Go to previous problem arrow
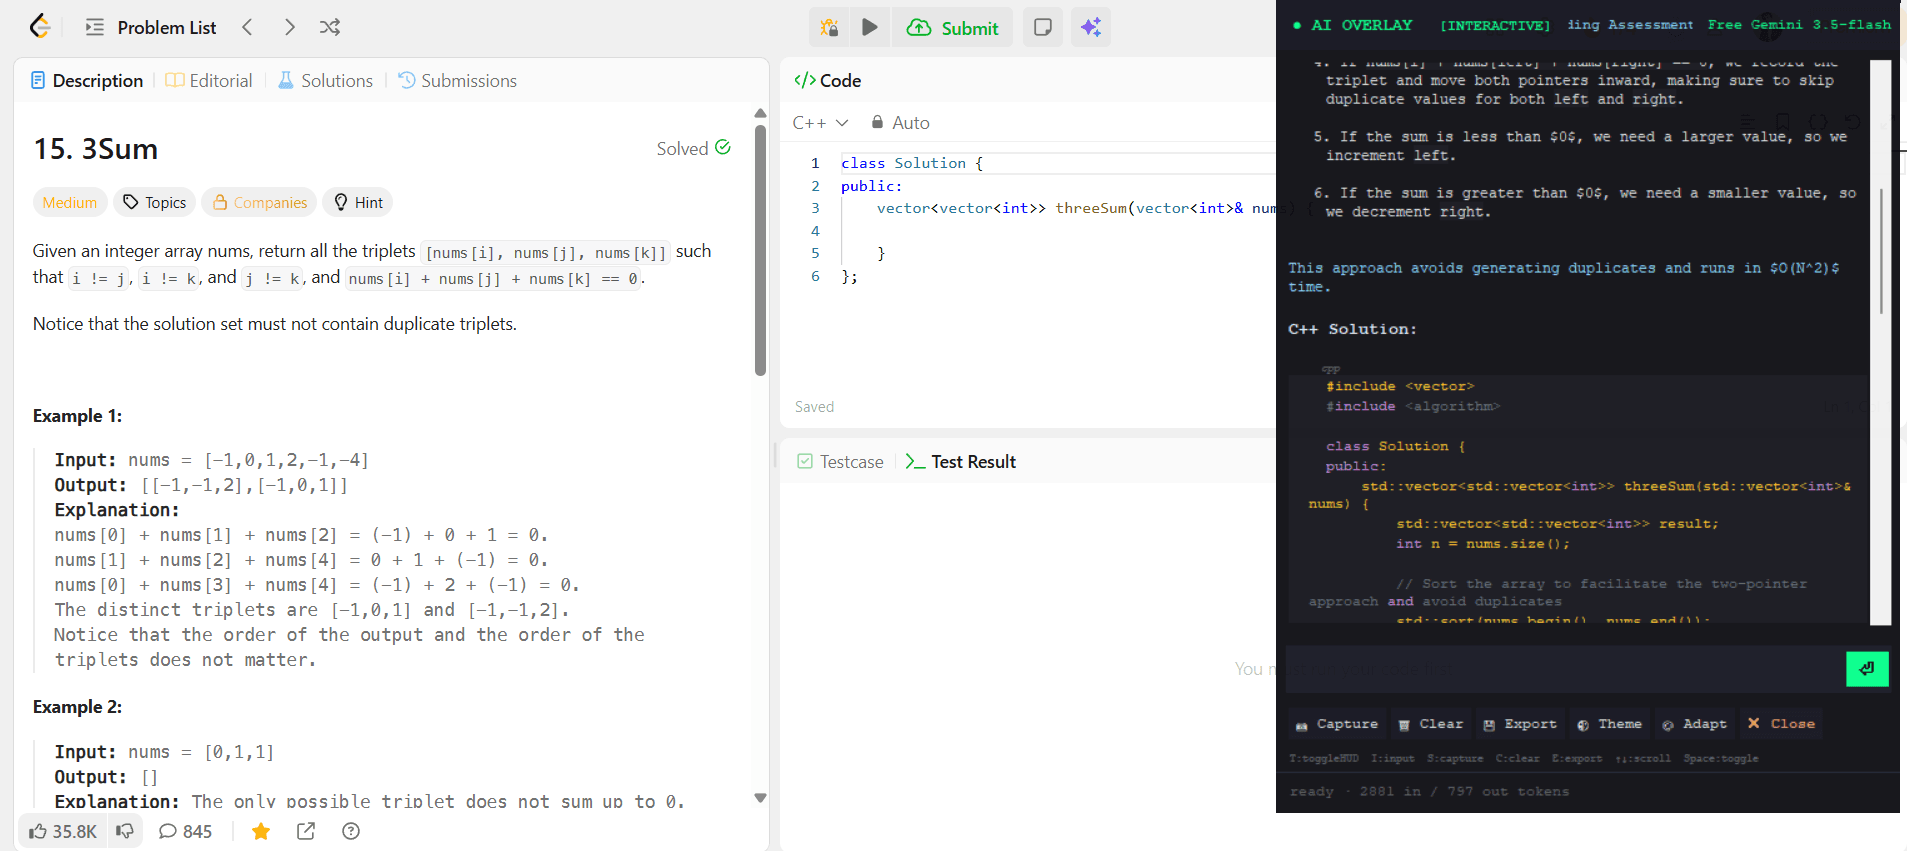The height and width of the screenshot is (851, 1907). click(x=248, y=27)
